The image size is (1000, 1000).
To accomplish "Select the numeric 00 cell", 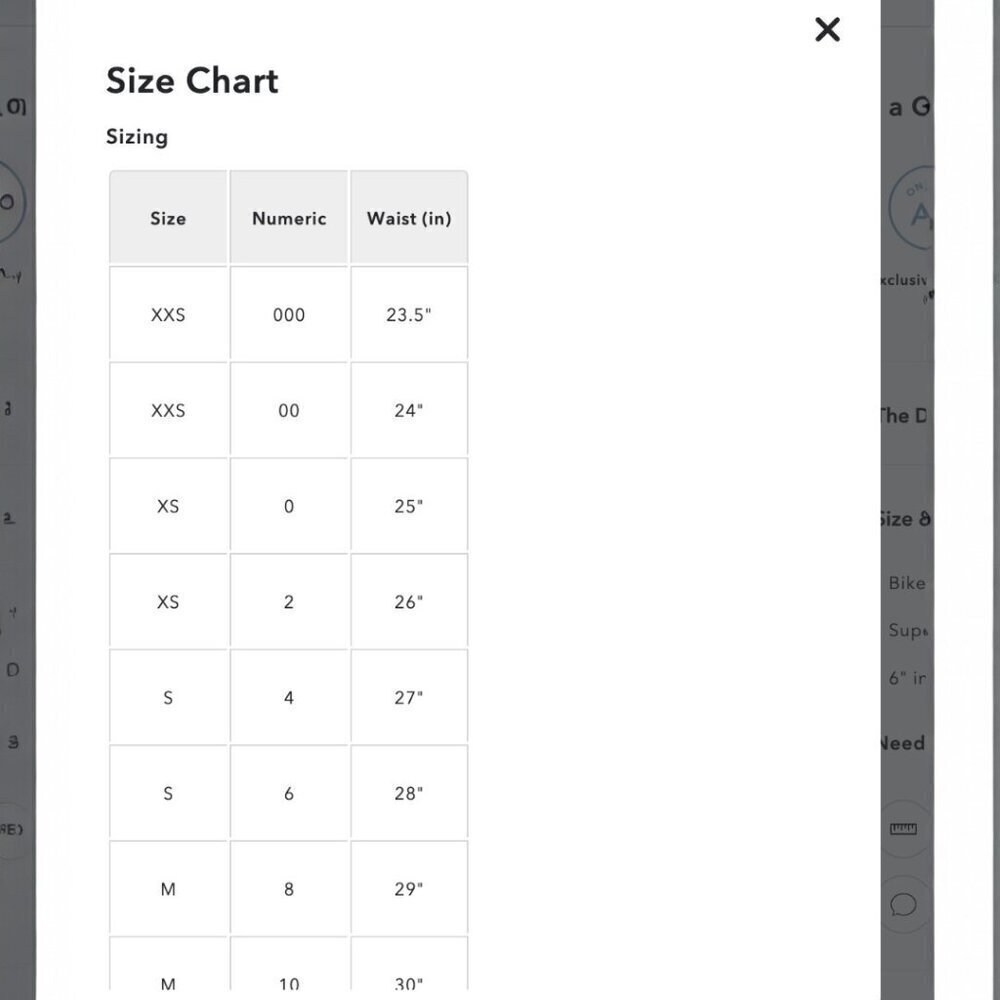I will [289, 409].
